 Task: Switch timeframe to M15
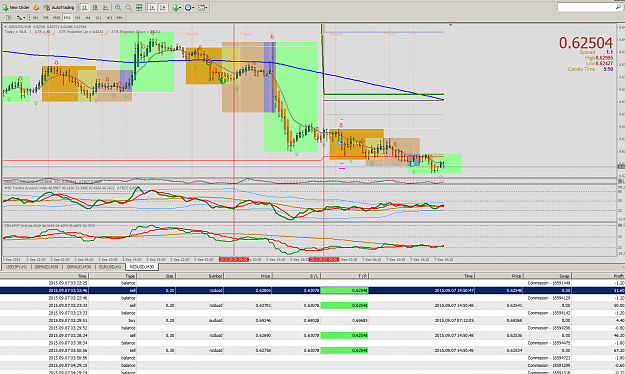click(x=57, y=18)
